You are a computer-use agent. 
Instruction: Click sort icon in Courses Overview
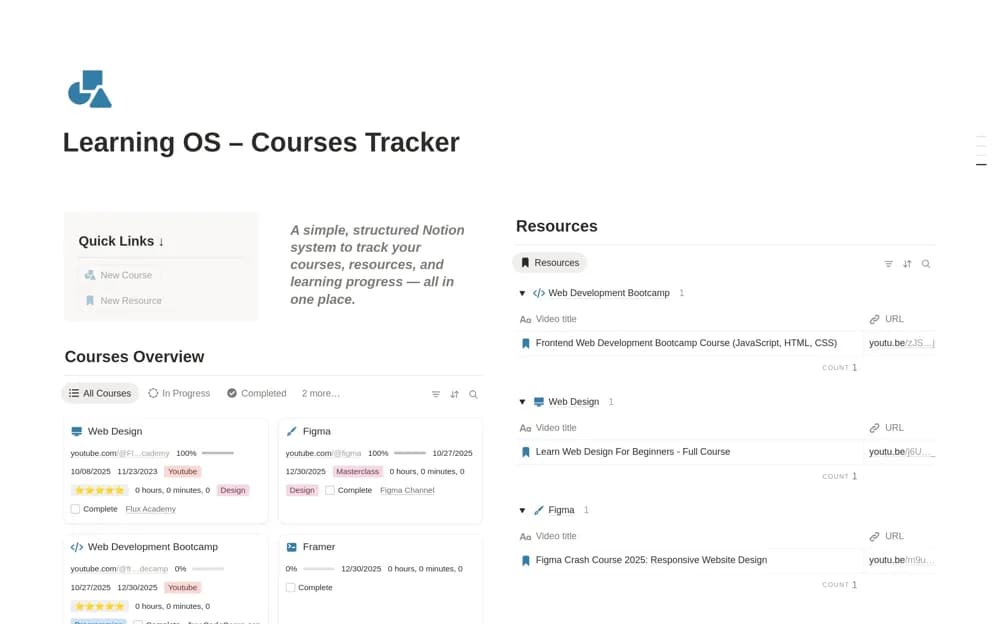click(x=455, y=394)
